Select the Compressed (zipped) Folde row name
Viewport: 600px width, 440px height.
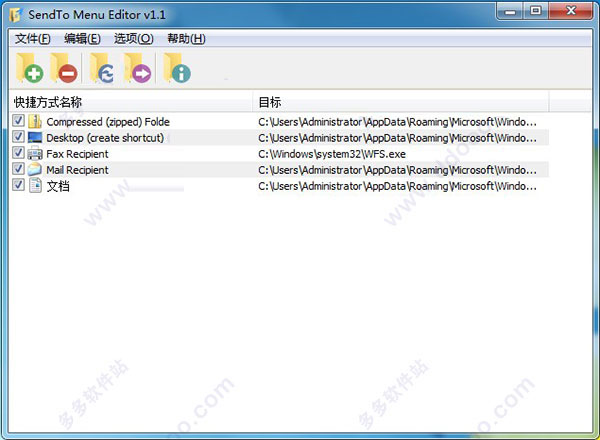108,122
